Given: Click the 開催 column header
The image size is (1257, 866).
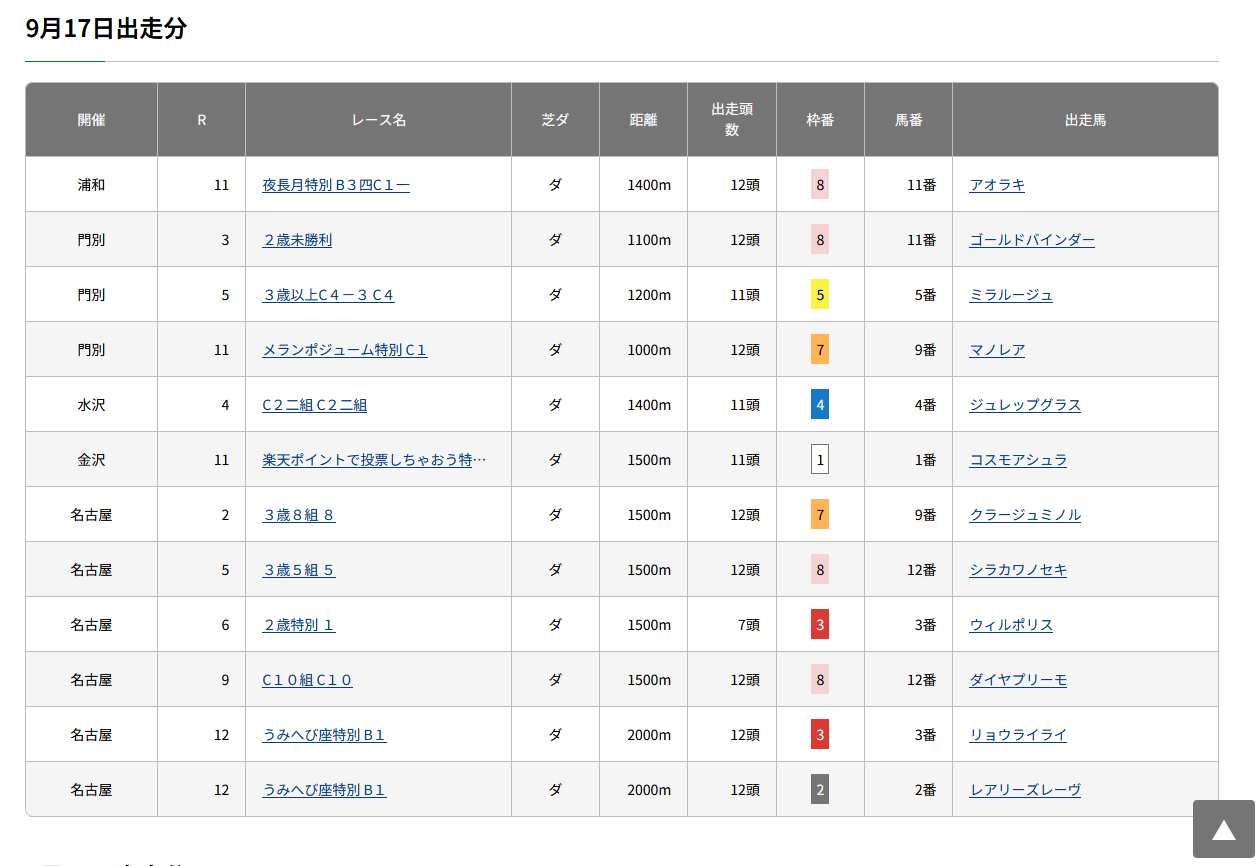Looking at the screenshot, I should pyautogui.click(x=91, y=120).
